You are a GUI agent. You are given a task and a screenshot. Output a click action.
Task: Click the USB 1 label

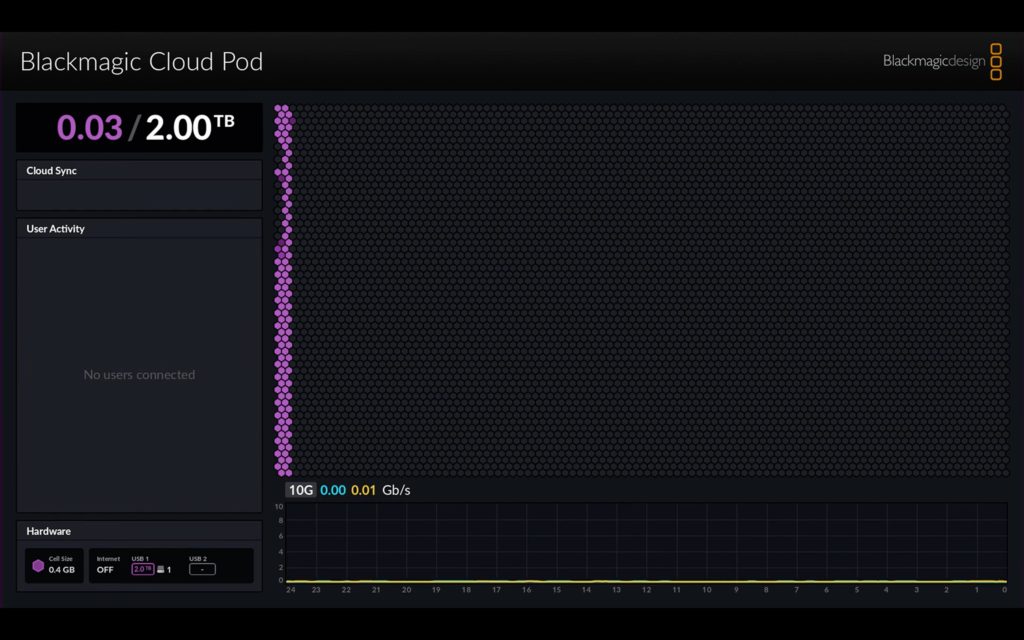(140, 559)
